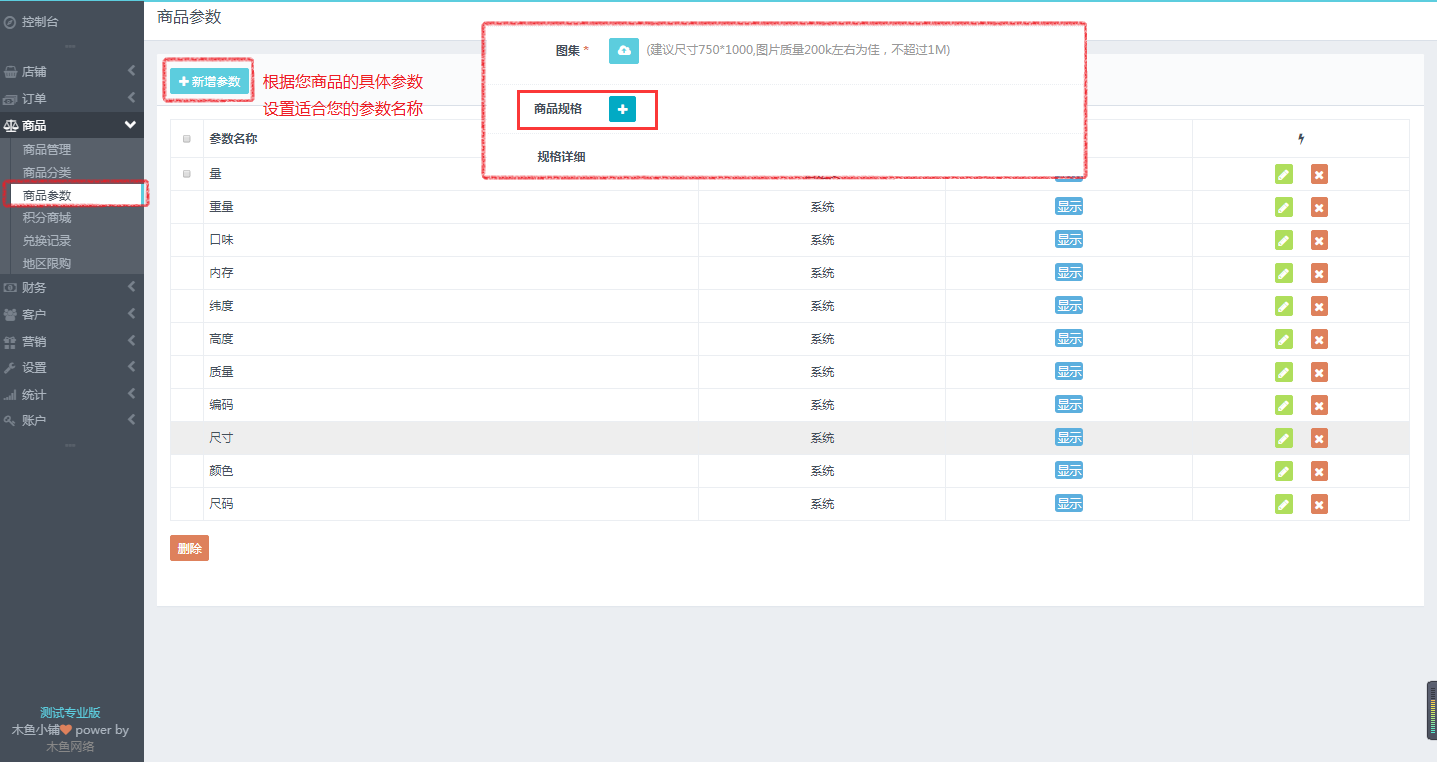The width and height of the screenshot is (1437, 762).
Task: Expand the 订单 sidebar section
Action: pyautogui.click(x=70, y=99)
